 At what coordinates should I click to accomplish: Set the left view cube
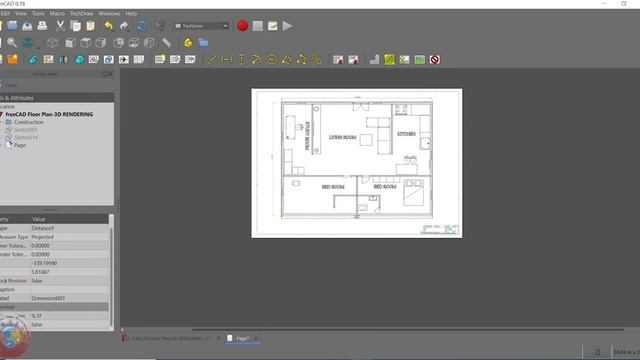(x=149, y=42)
